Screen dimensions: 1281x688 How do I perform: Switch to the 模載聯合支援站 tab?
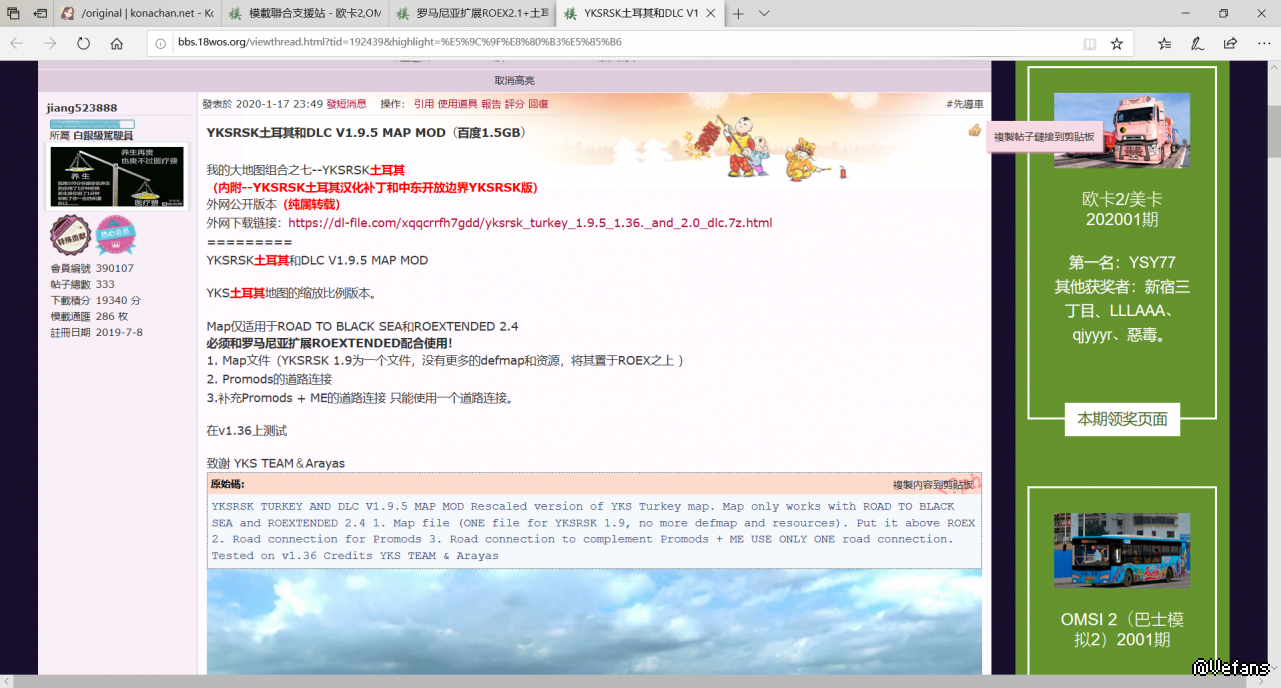point(304,13)
